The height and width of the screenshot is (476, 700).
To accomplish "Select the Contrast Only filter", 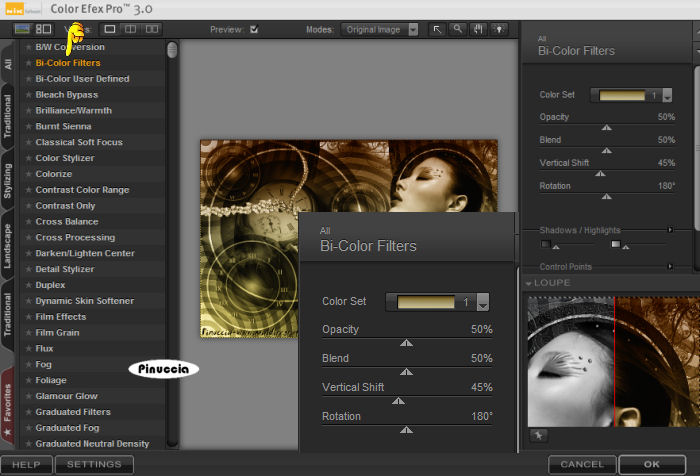I will click(65, 206).
